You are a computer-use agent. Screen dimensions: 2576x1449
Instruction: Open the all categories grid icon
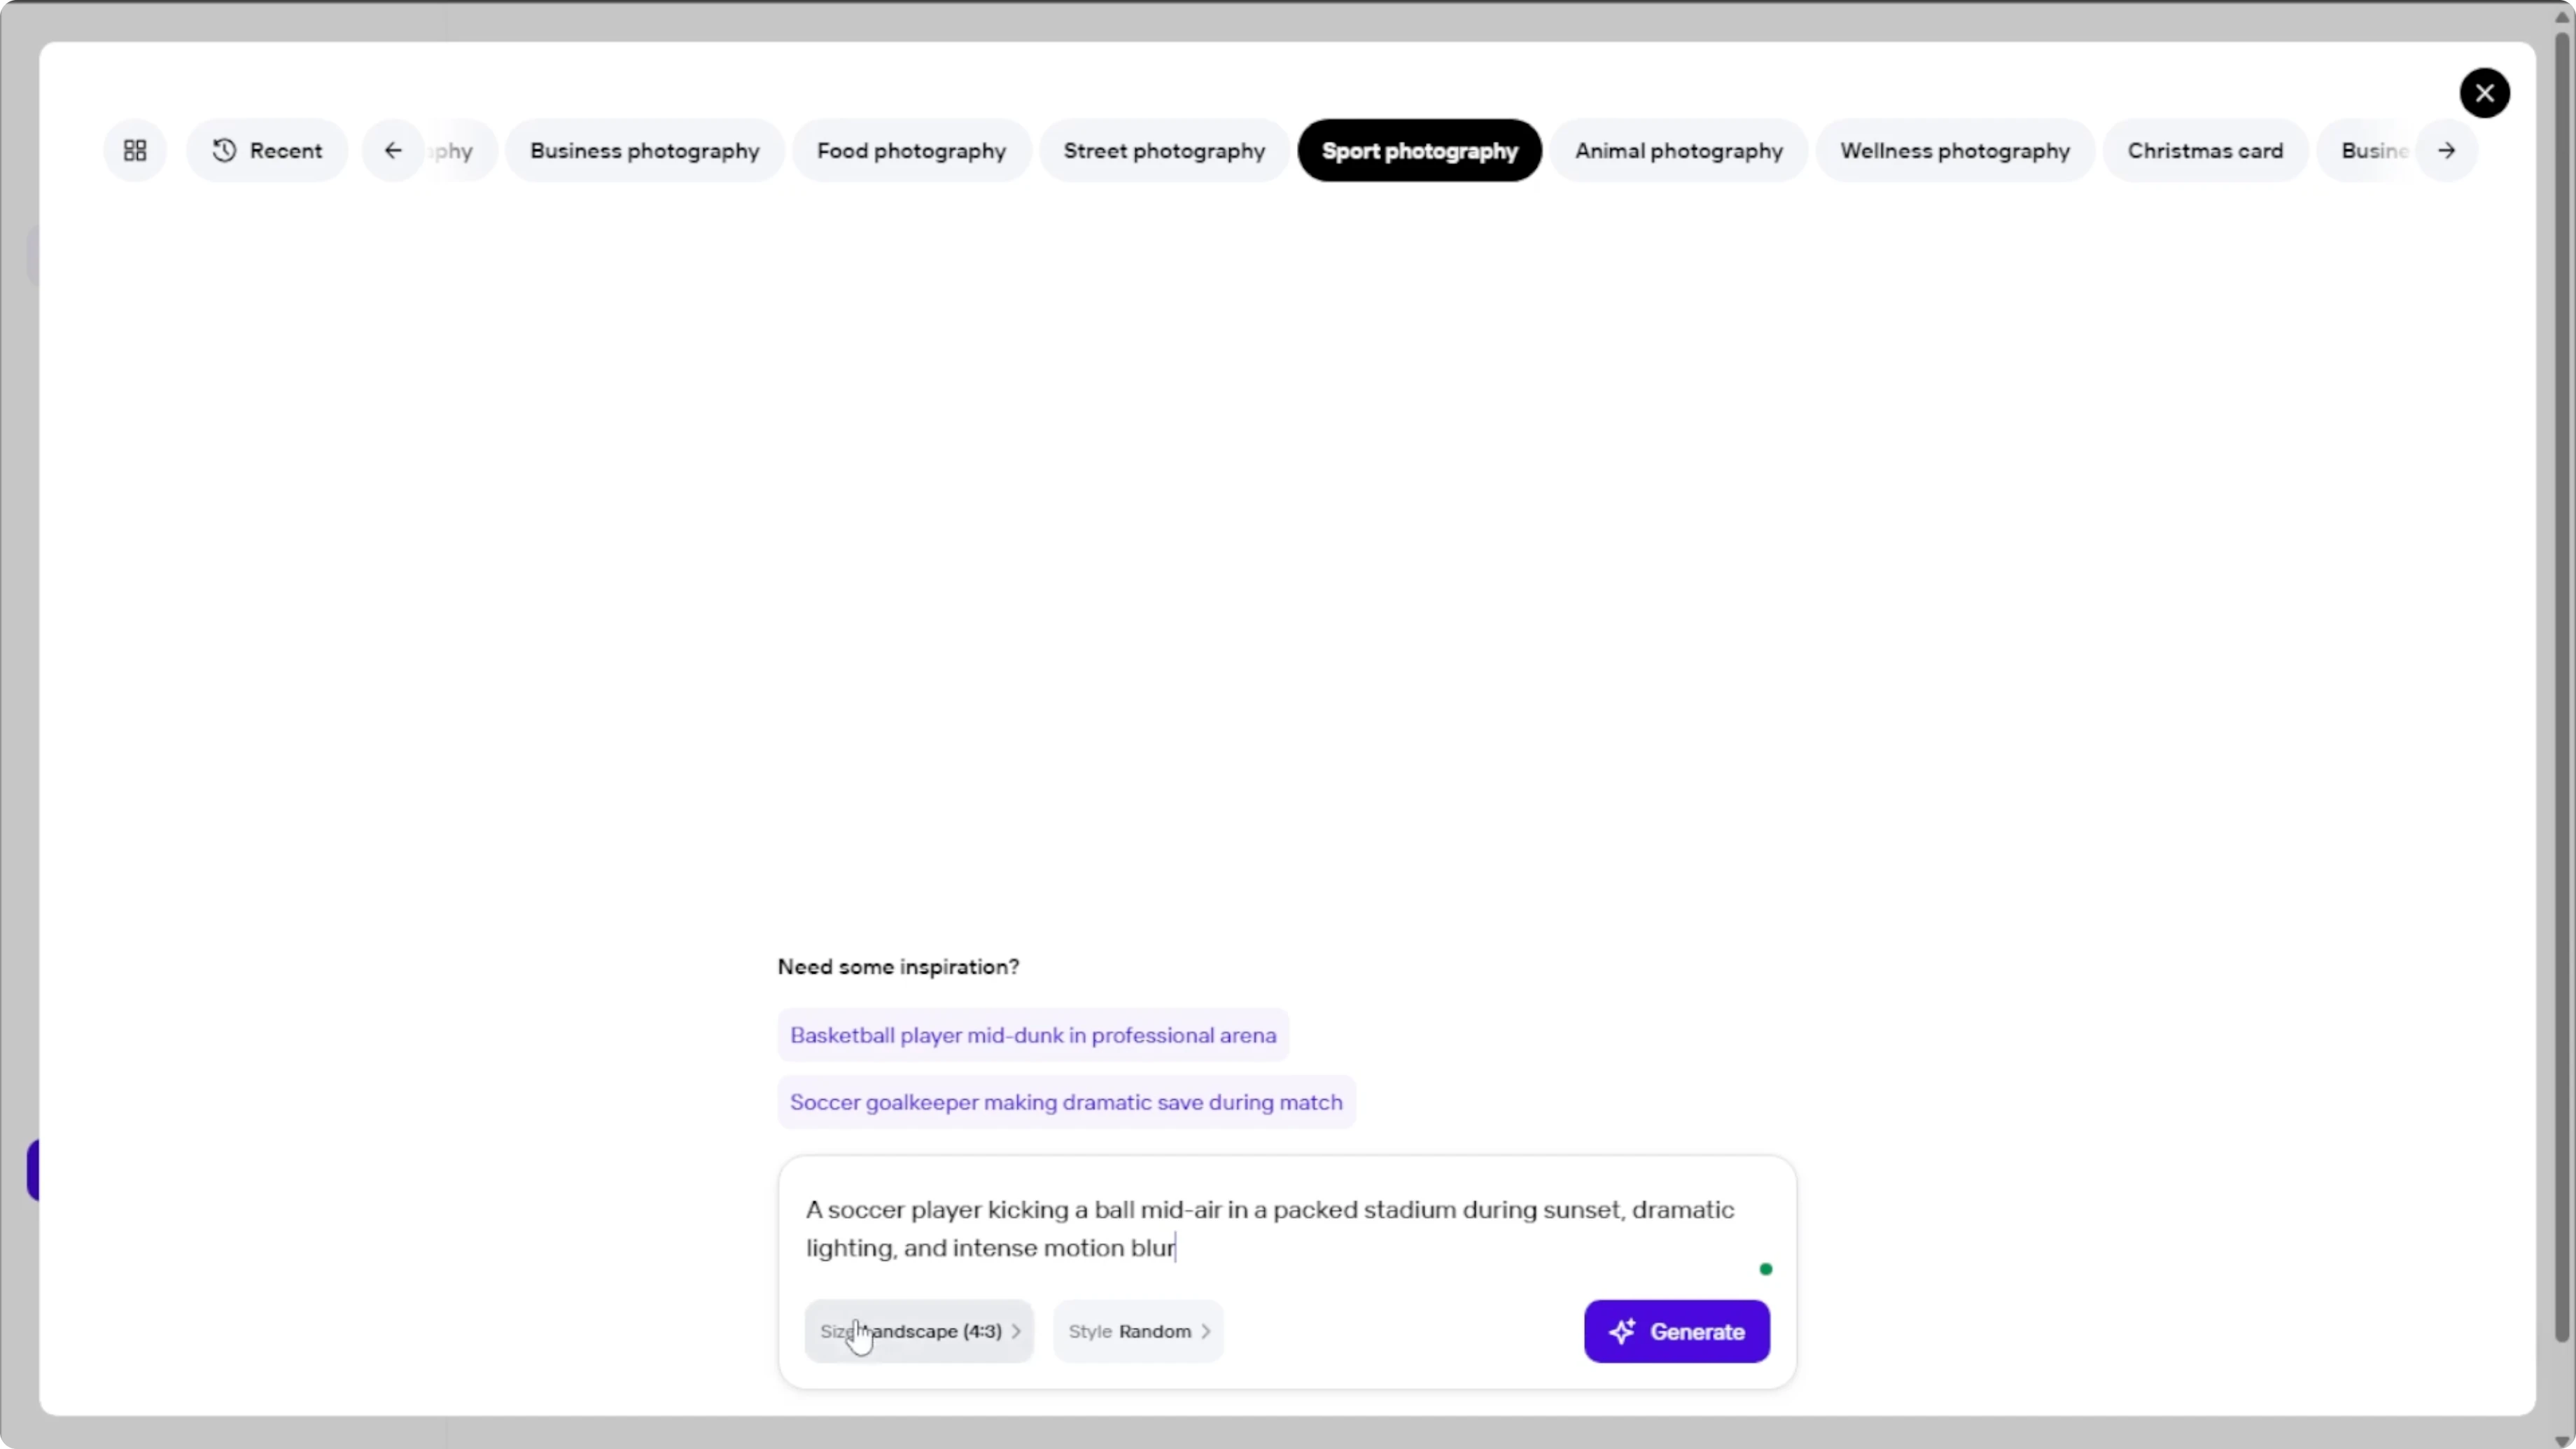click(135, 150)
